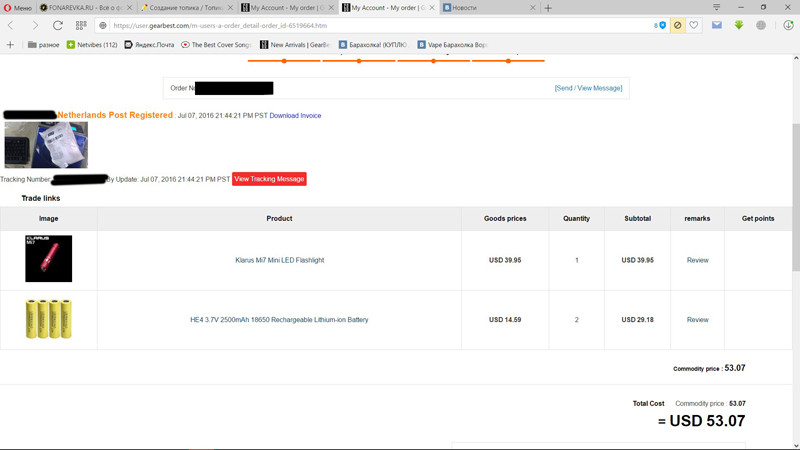Click the site info globe icon in address bar
Screen dimensions: 800x450
103,26
